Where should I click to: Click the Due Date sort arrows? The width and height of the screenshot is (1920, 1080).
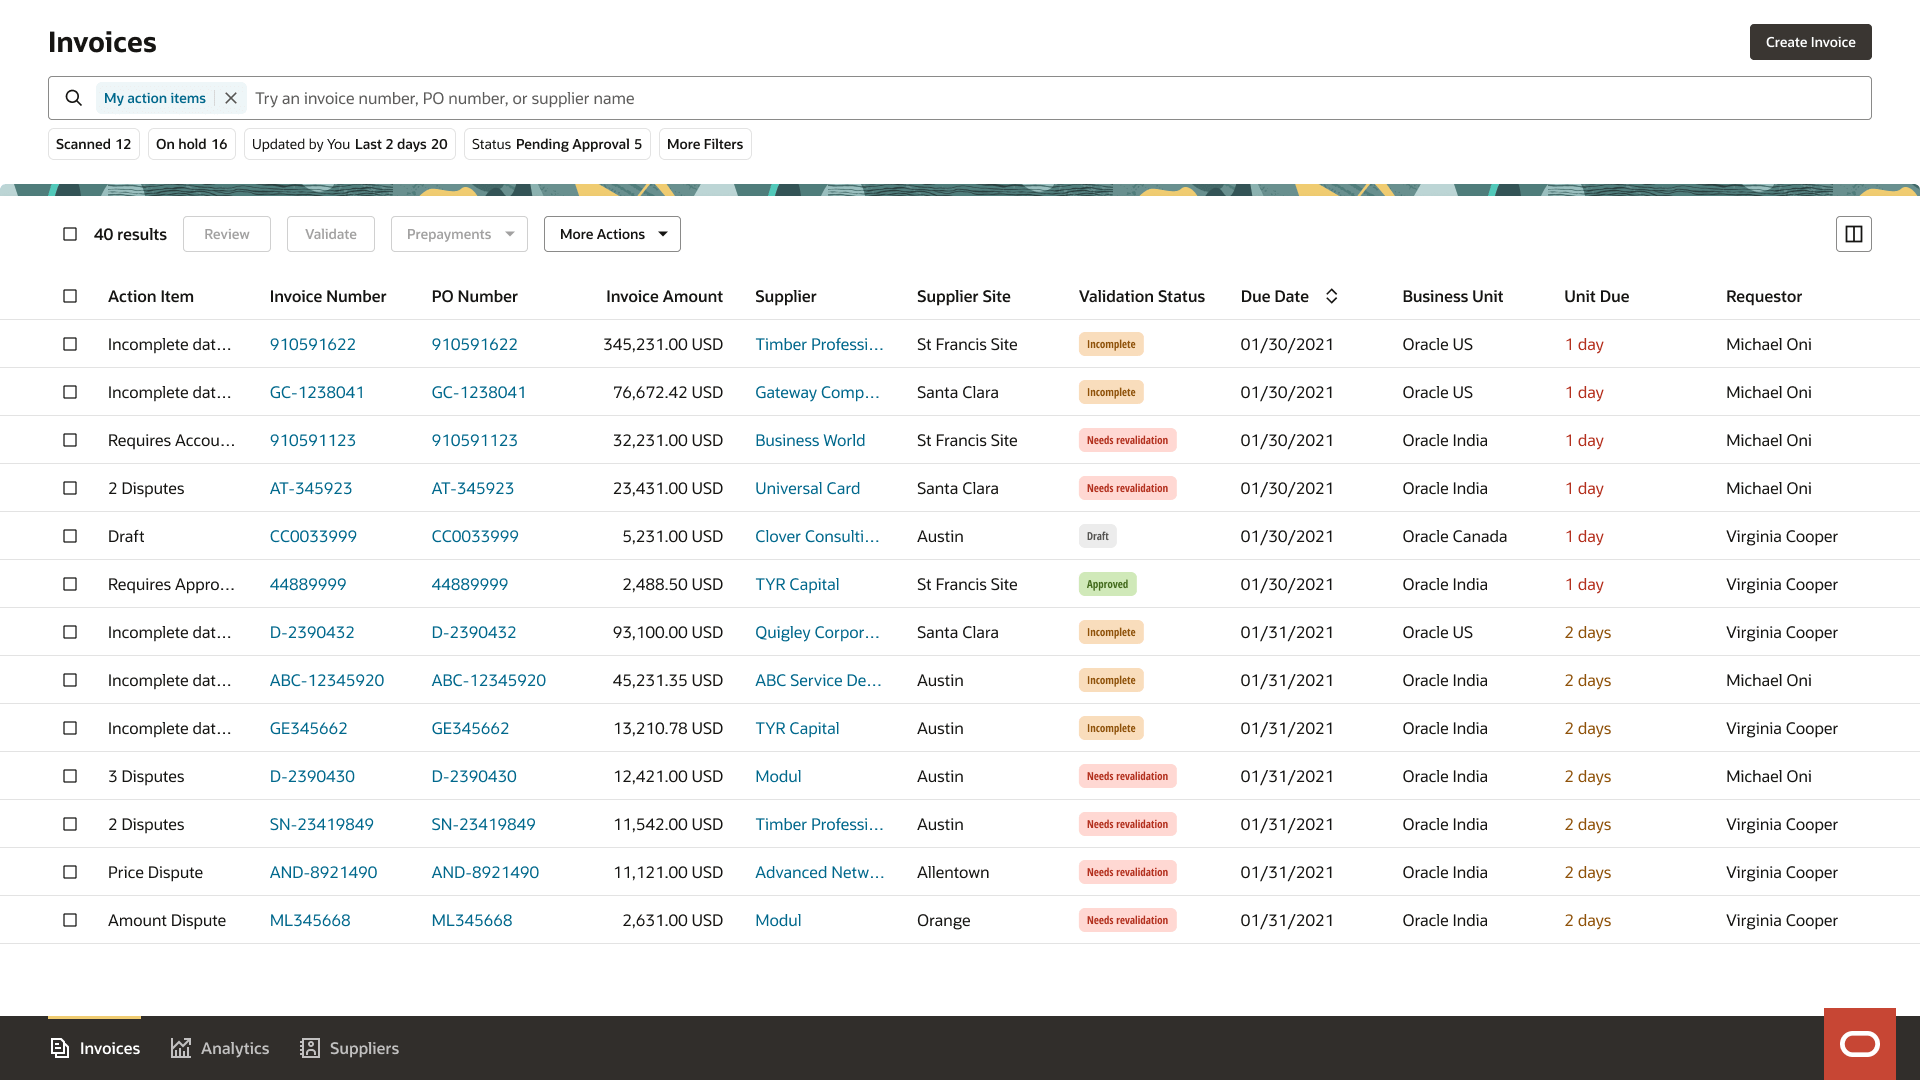pyautogui.click(x=1331, y=296)
